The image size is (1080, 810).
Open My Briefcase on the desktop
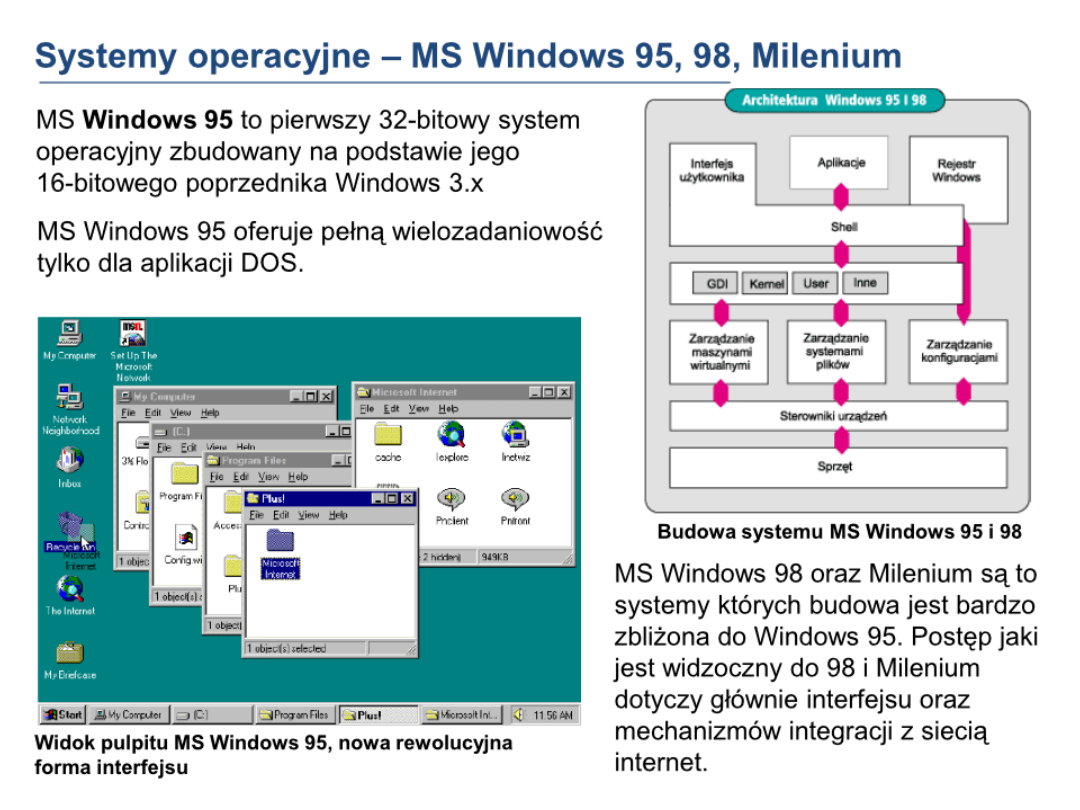pyautogui.click(x=69, y=653)
